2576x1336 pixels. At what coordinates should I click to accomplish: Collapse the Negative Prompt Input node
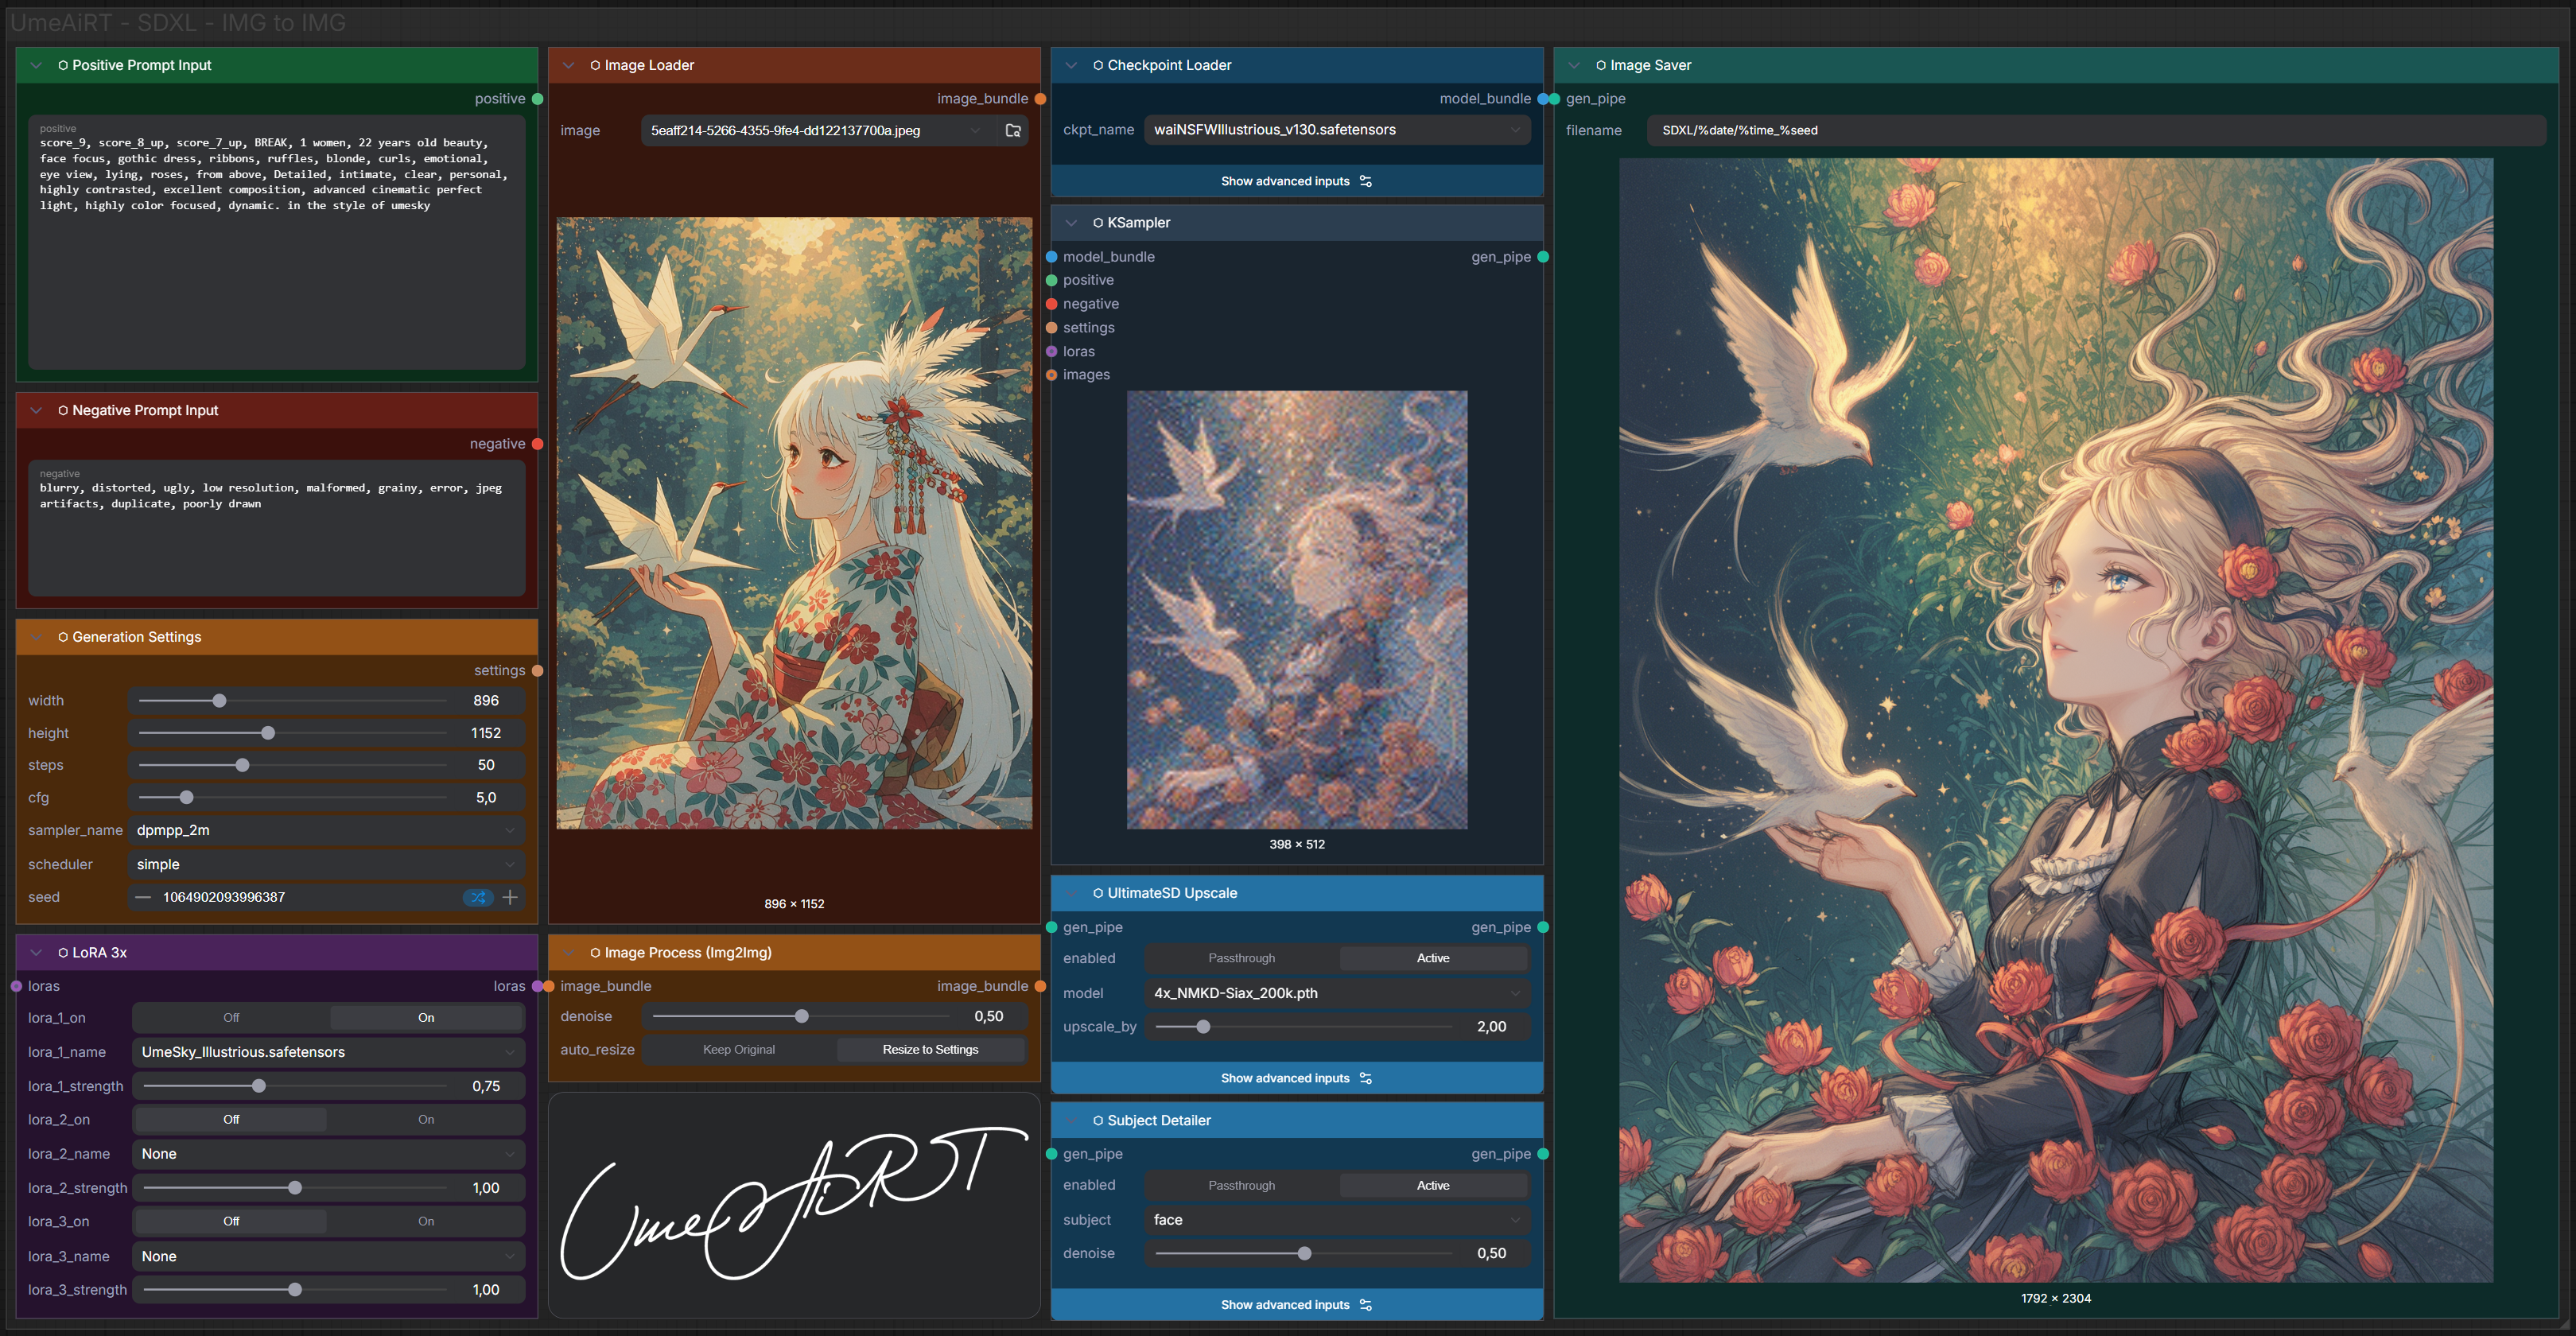click(36, 410)
